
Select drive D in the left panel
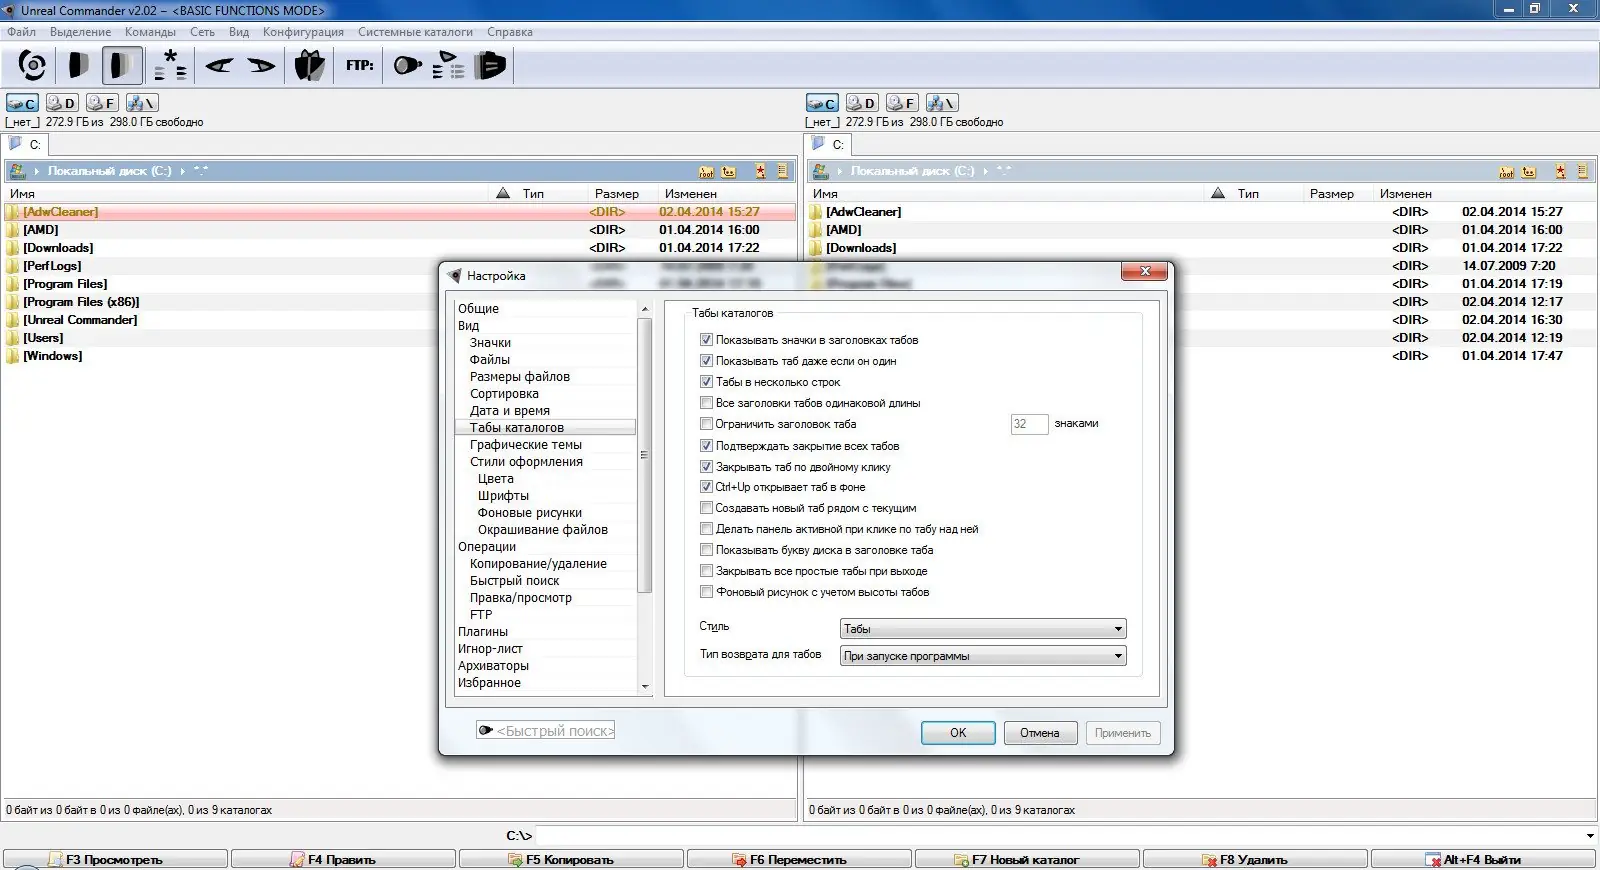tap(62, 103)
